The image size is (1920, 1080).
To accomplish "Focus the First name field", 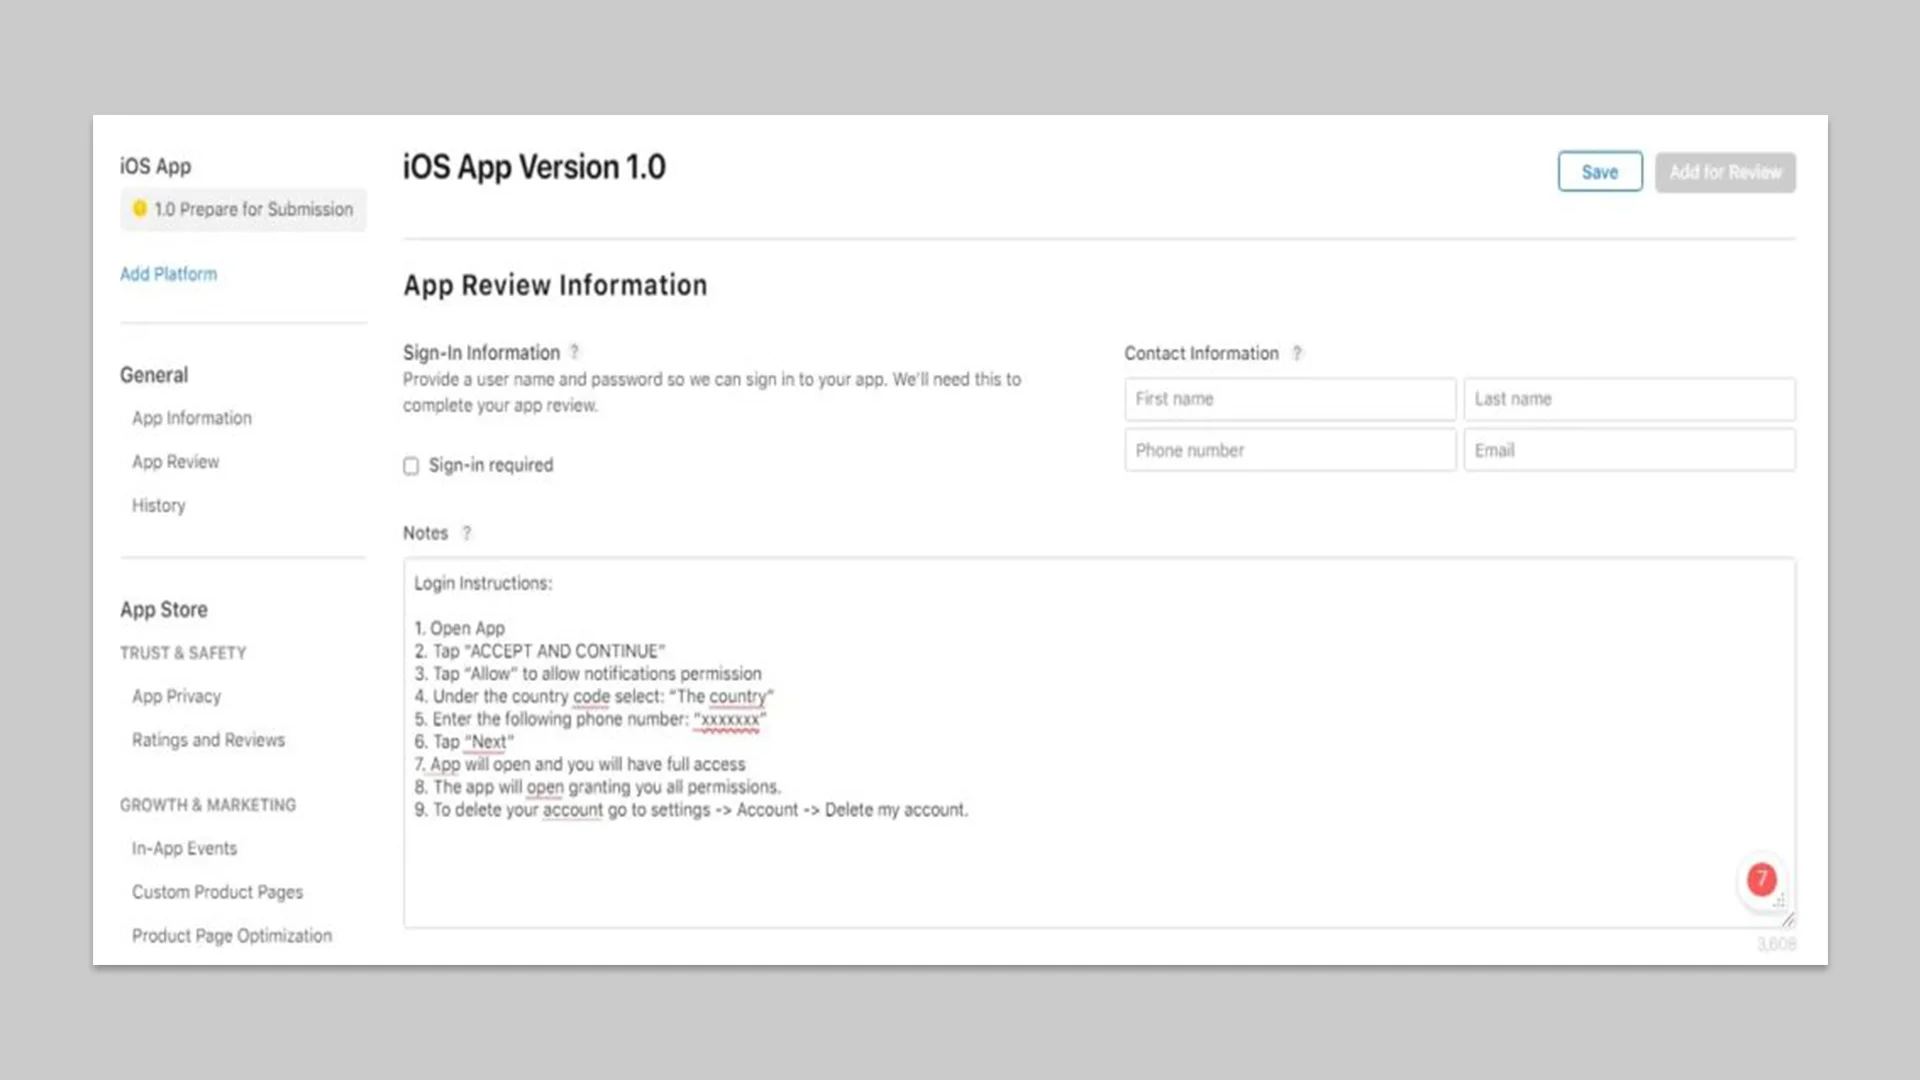I will pos(1290,399).
